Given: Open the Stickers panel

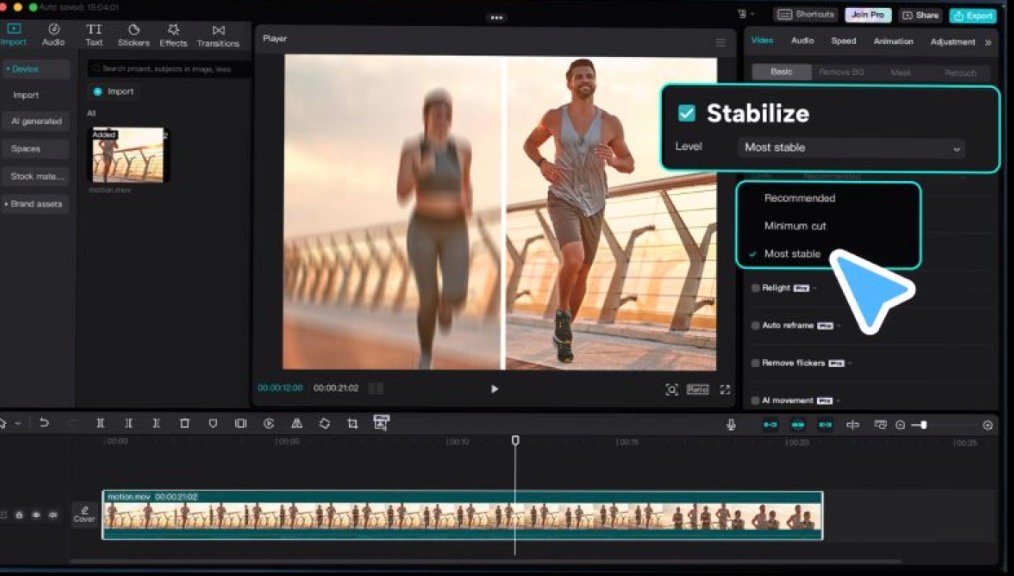Looking at the screenshot, I should tap(133, 35).
